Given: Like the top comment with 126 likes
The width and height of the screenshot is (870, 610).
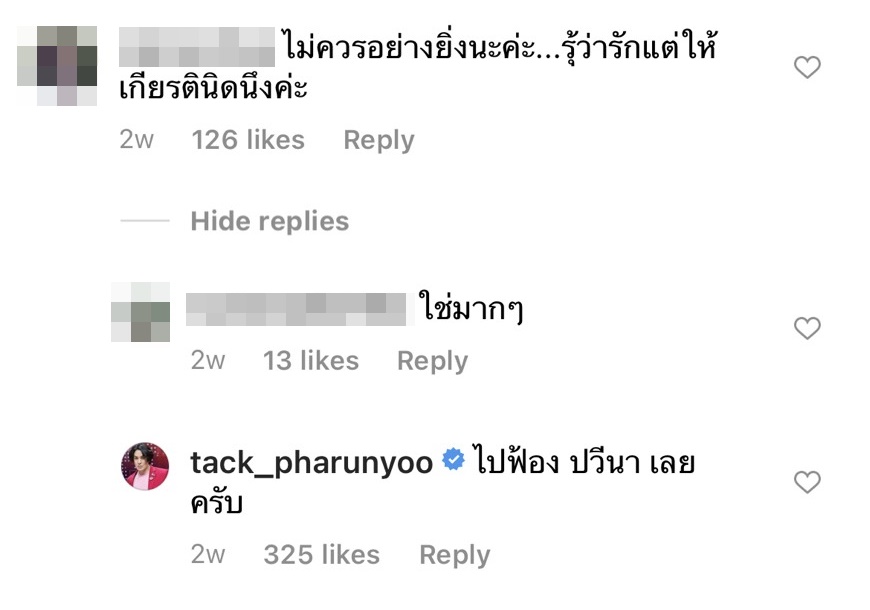Looking at the screenshot, I should 807,67.
